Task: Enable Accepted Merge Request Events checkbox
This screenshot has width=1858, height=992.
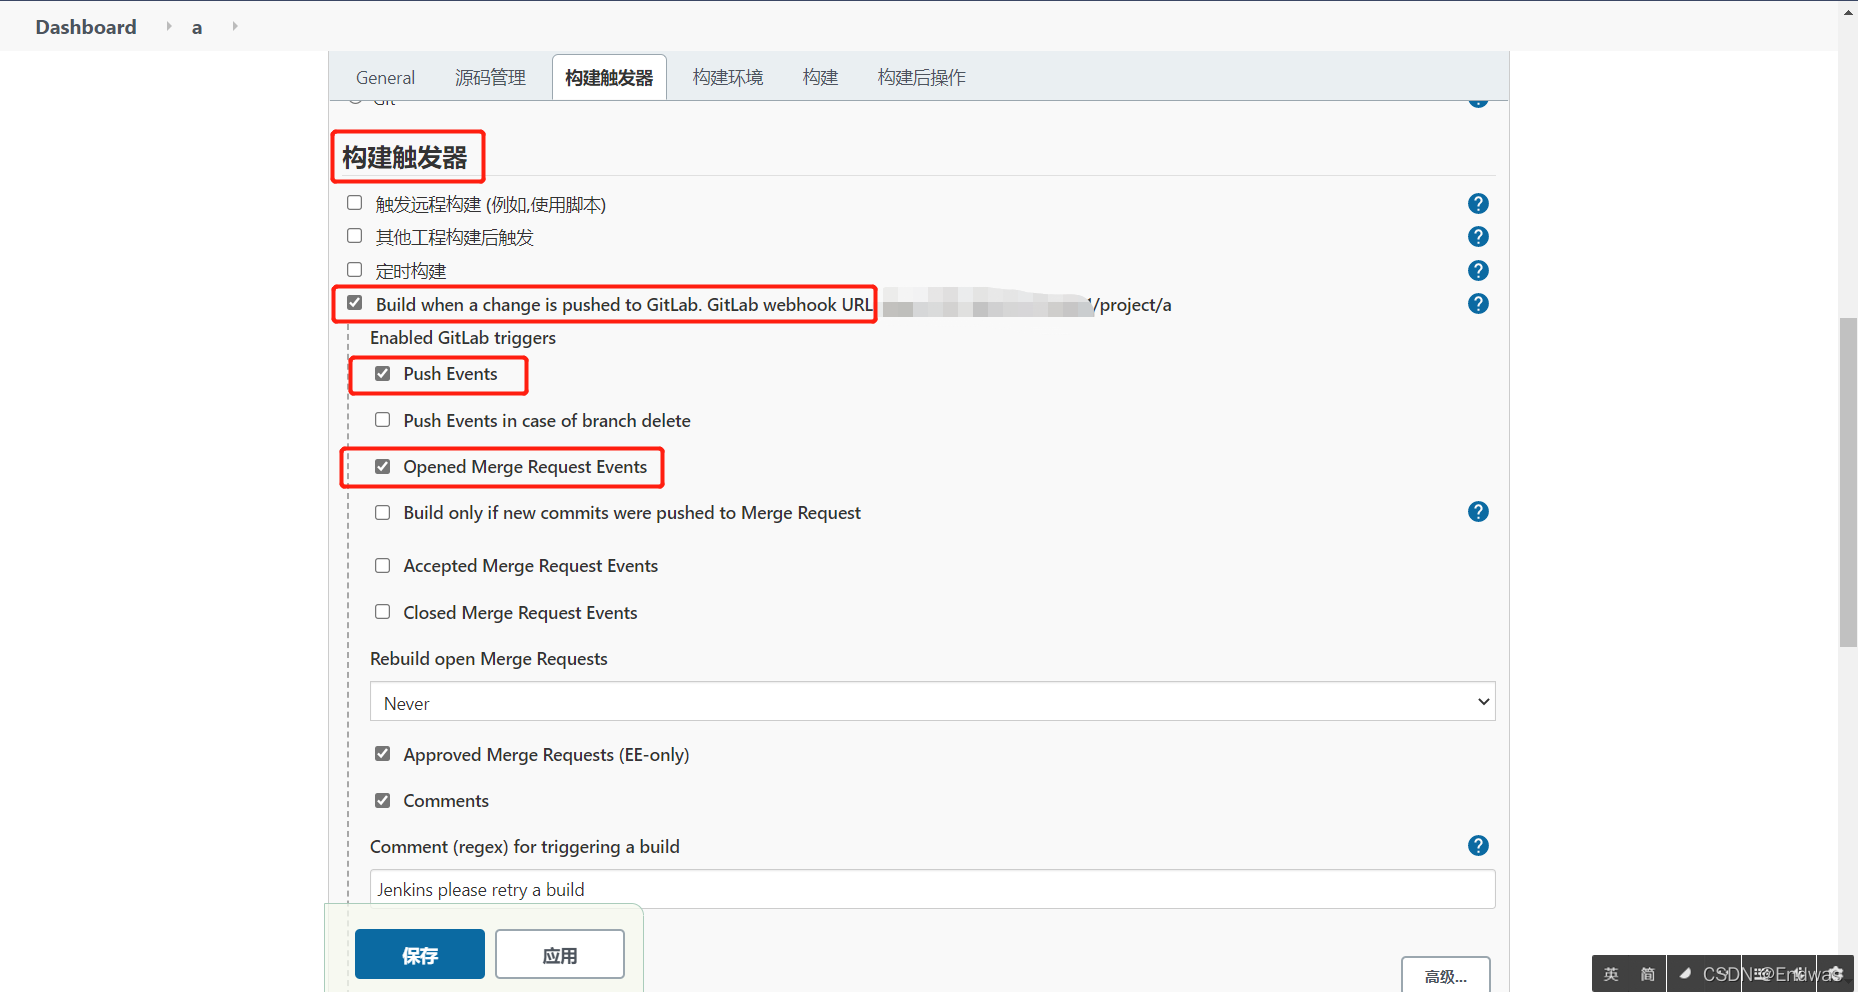Action: 383,566
